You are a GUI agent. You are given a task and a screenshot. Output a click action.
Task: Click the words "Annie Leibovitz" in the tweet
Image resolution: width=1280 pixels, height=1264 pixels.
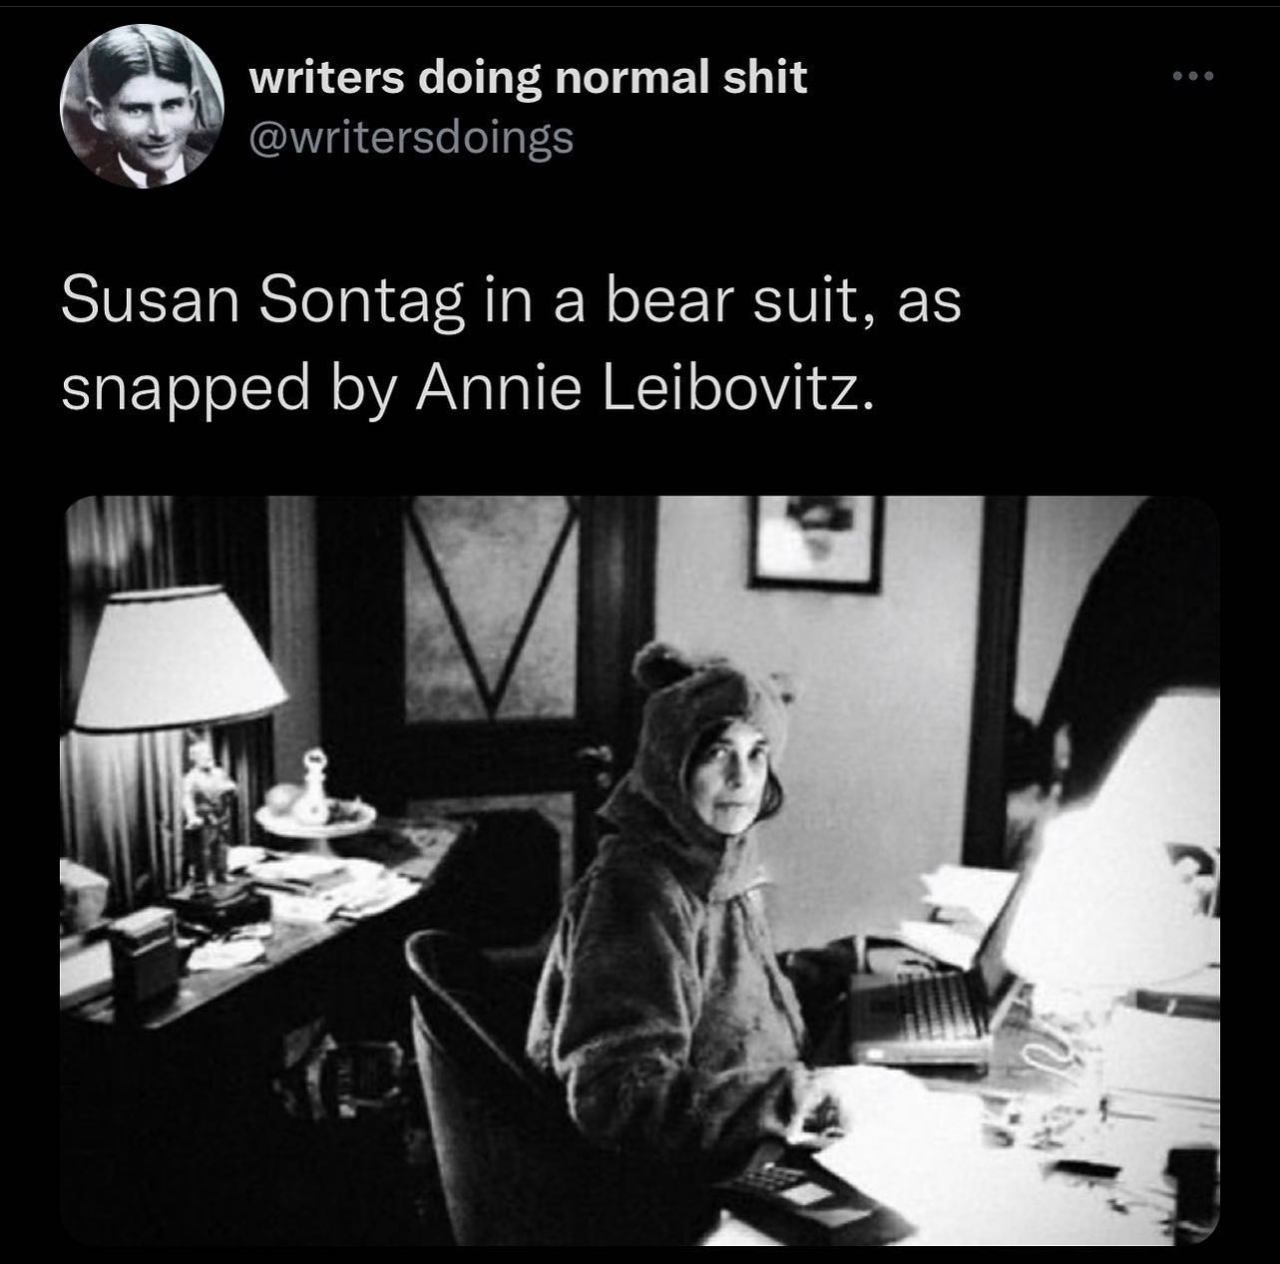pyautogui.click(x=644, y=389)
